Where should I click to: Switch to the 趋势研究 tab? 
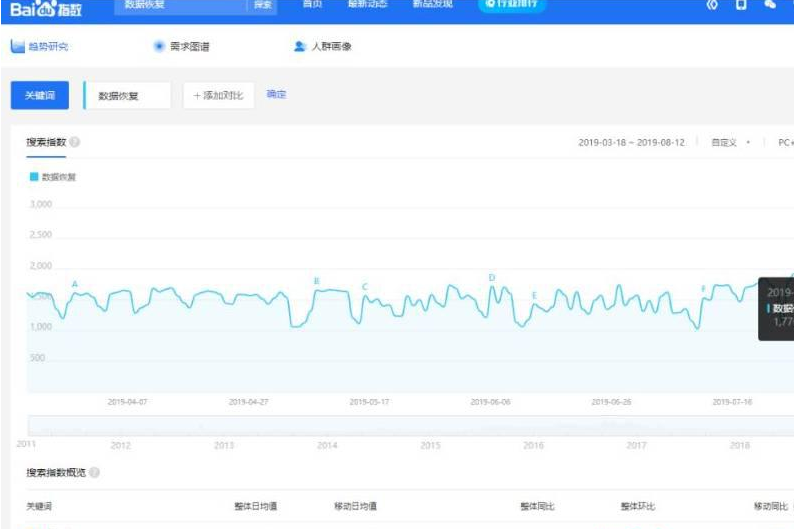coord(39,47)
